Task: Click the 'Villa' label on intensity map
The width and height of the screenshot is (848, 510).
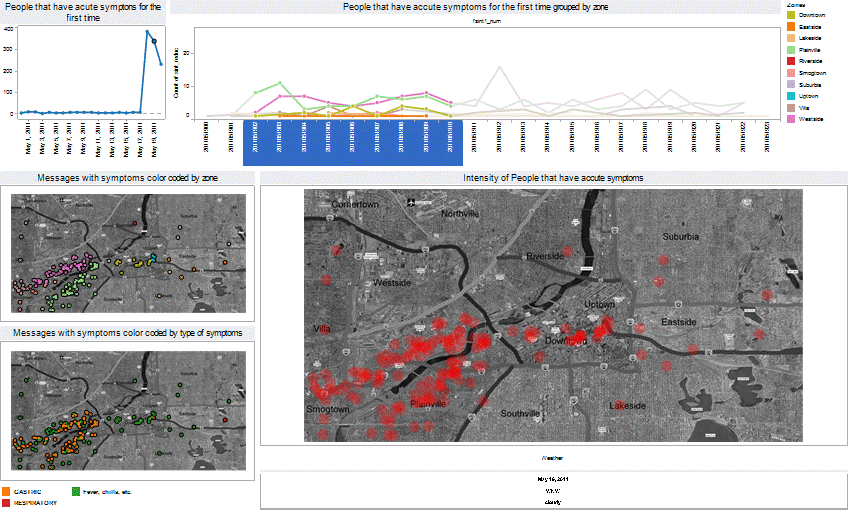Action: click(322, 329)
